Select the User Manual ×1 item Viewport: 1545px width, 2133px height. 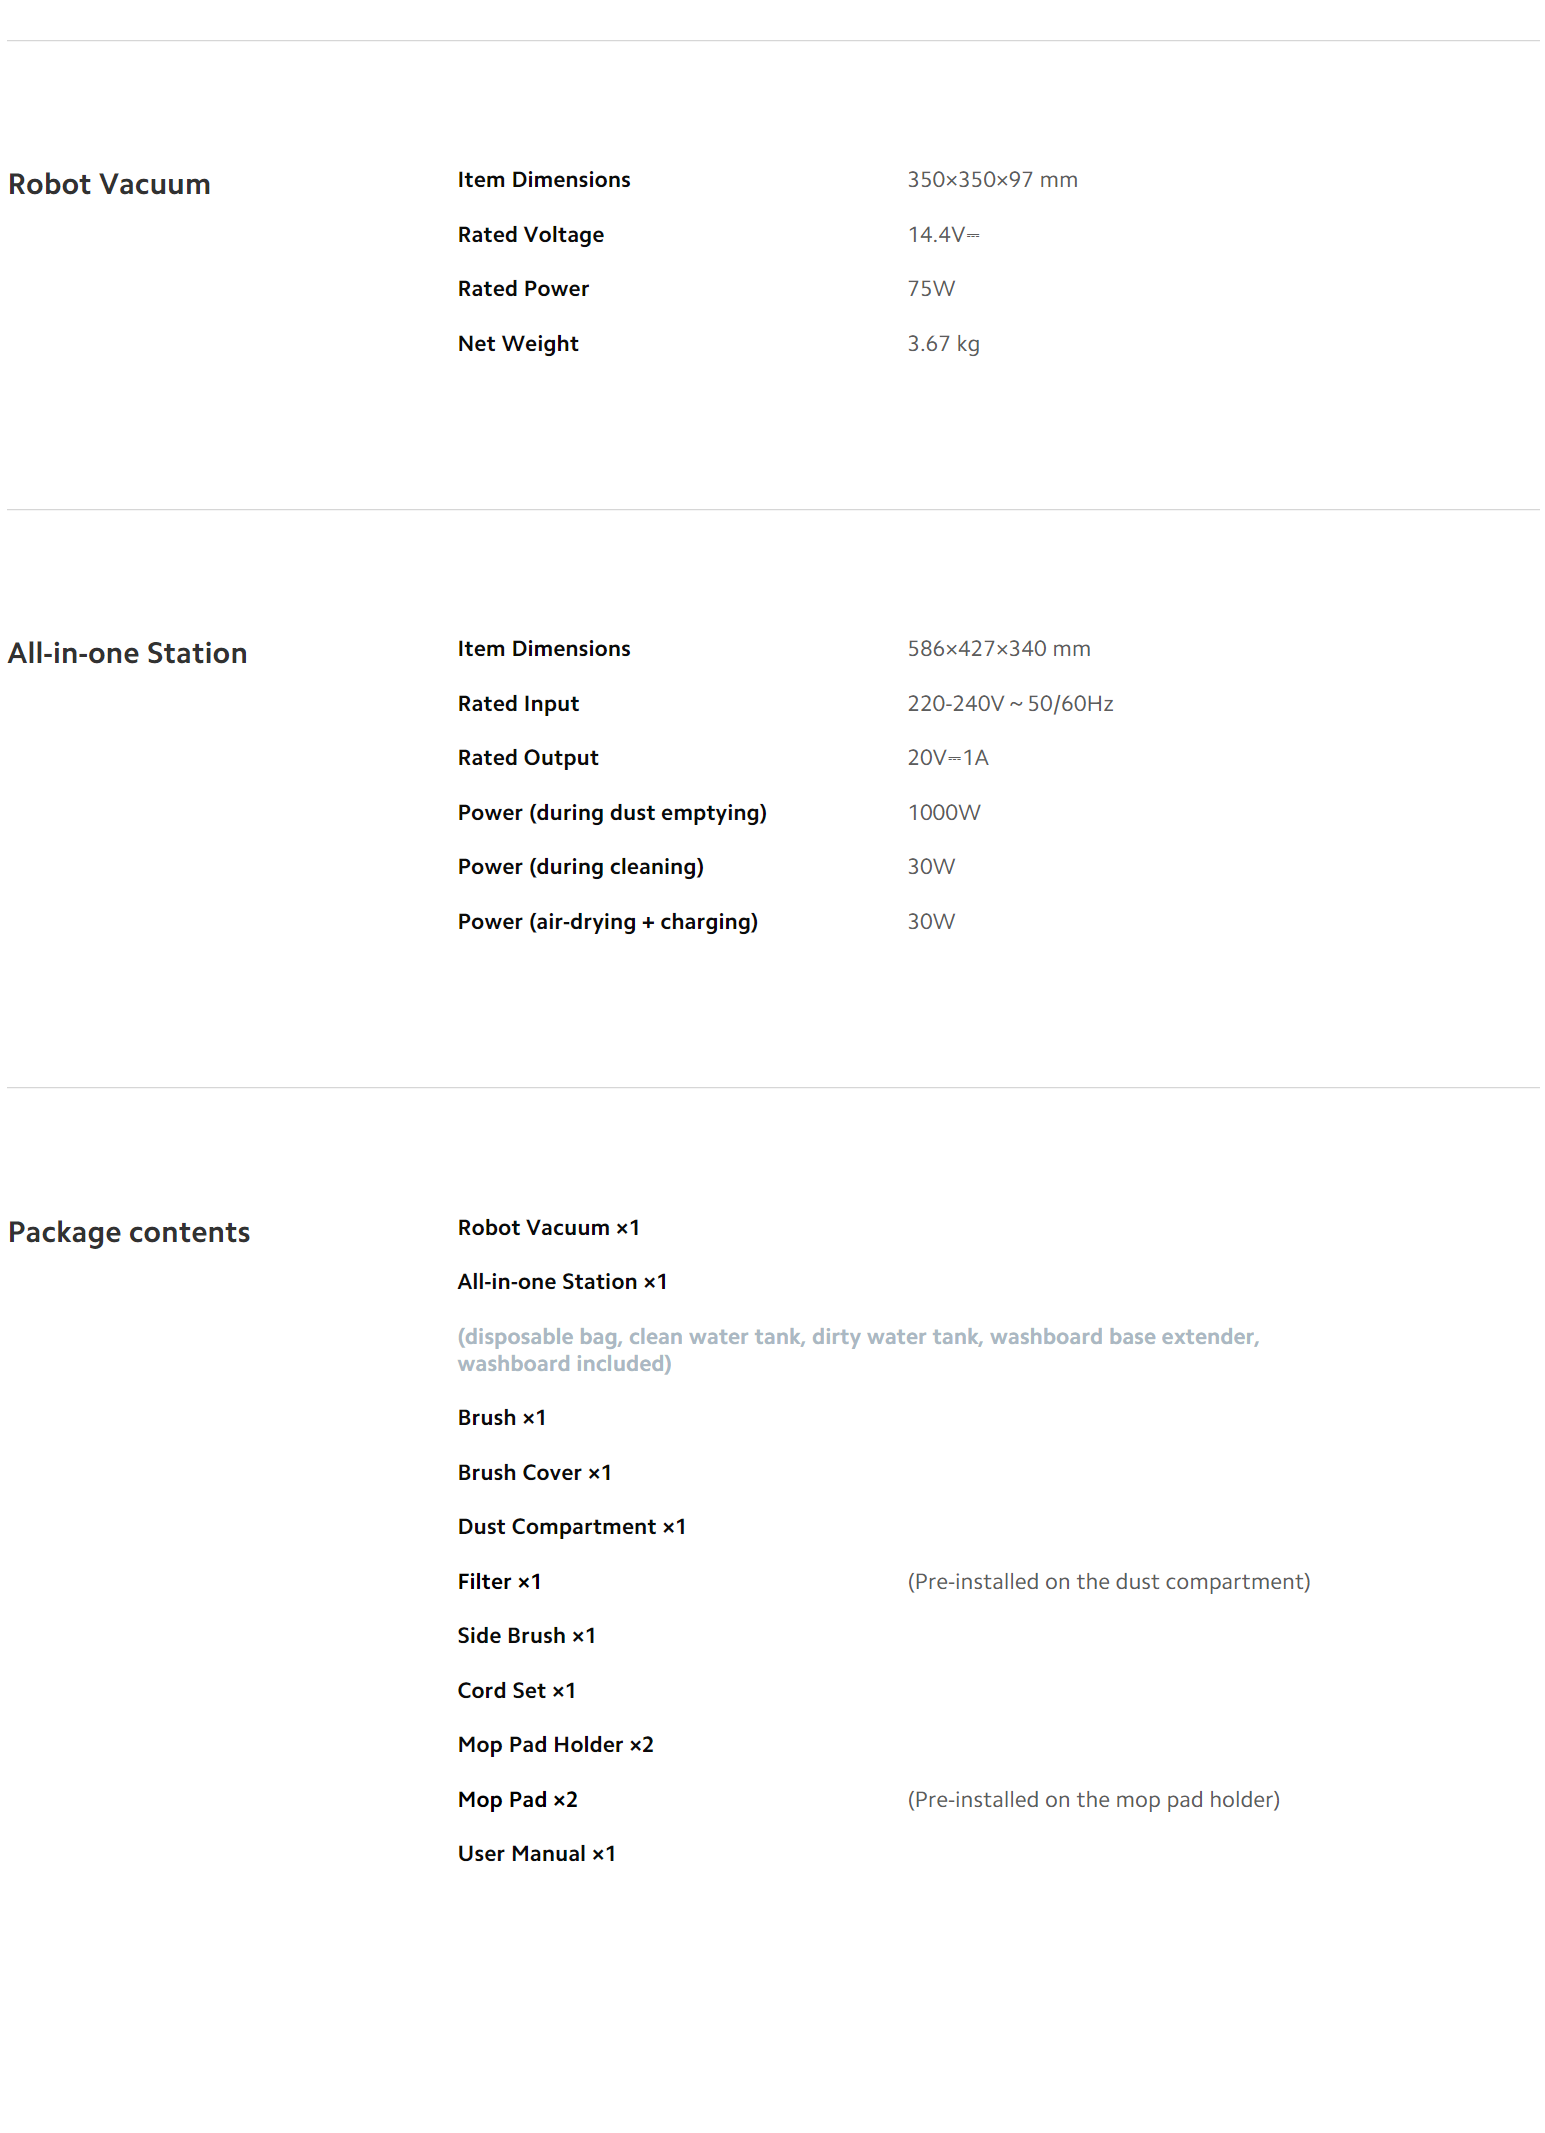point(536,1853)
